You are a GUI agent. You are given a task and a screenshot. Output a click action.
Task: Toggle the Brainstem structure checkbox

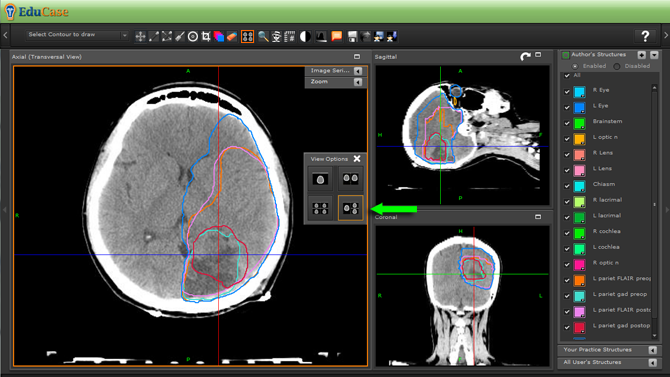567,123
